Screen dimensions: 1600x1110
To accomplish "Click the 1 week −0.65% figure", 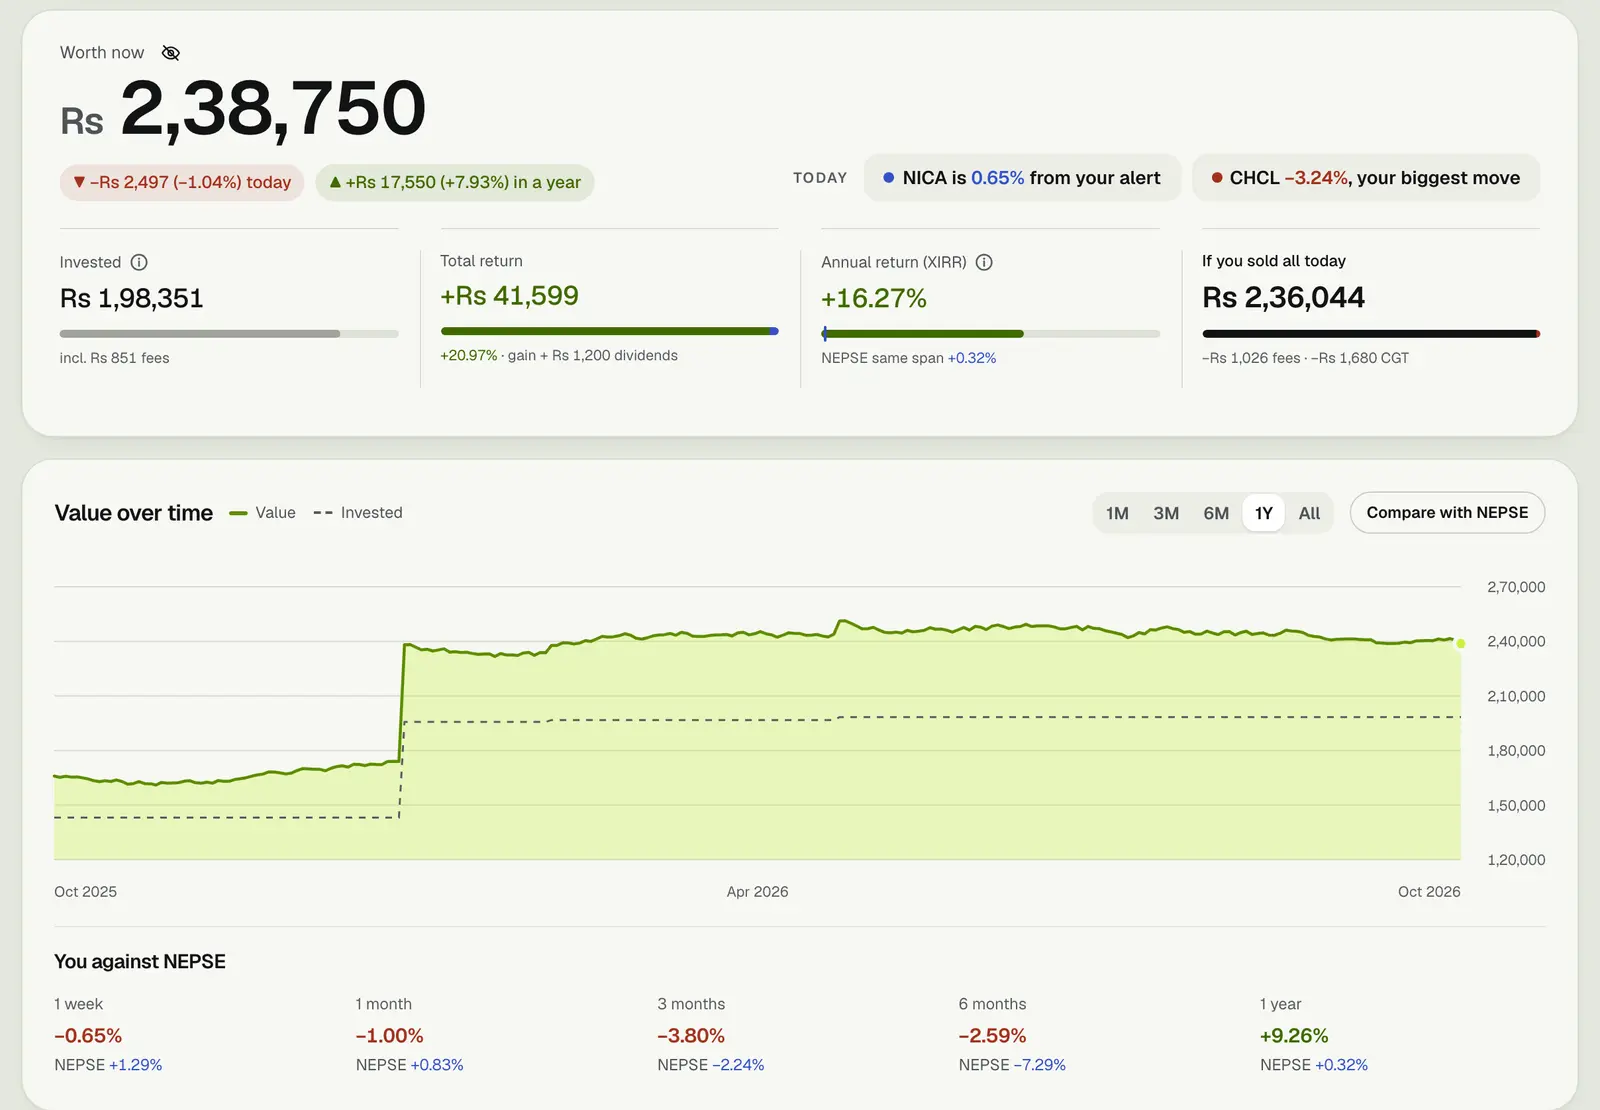I will [x=88, y=1036].
